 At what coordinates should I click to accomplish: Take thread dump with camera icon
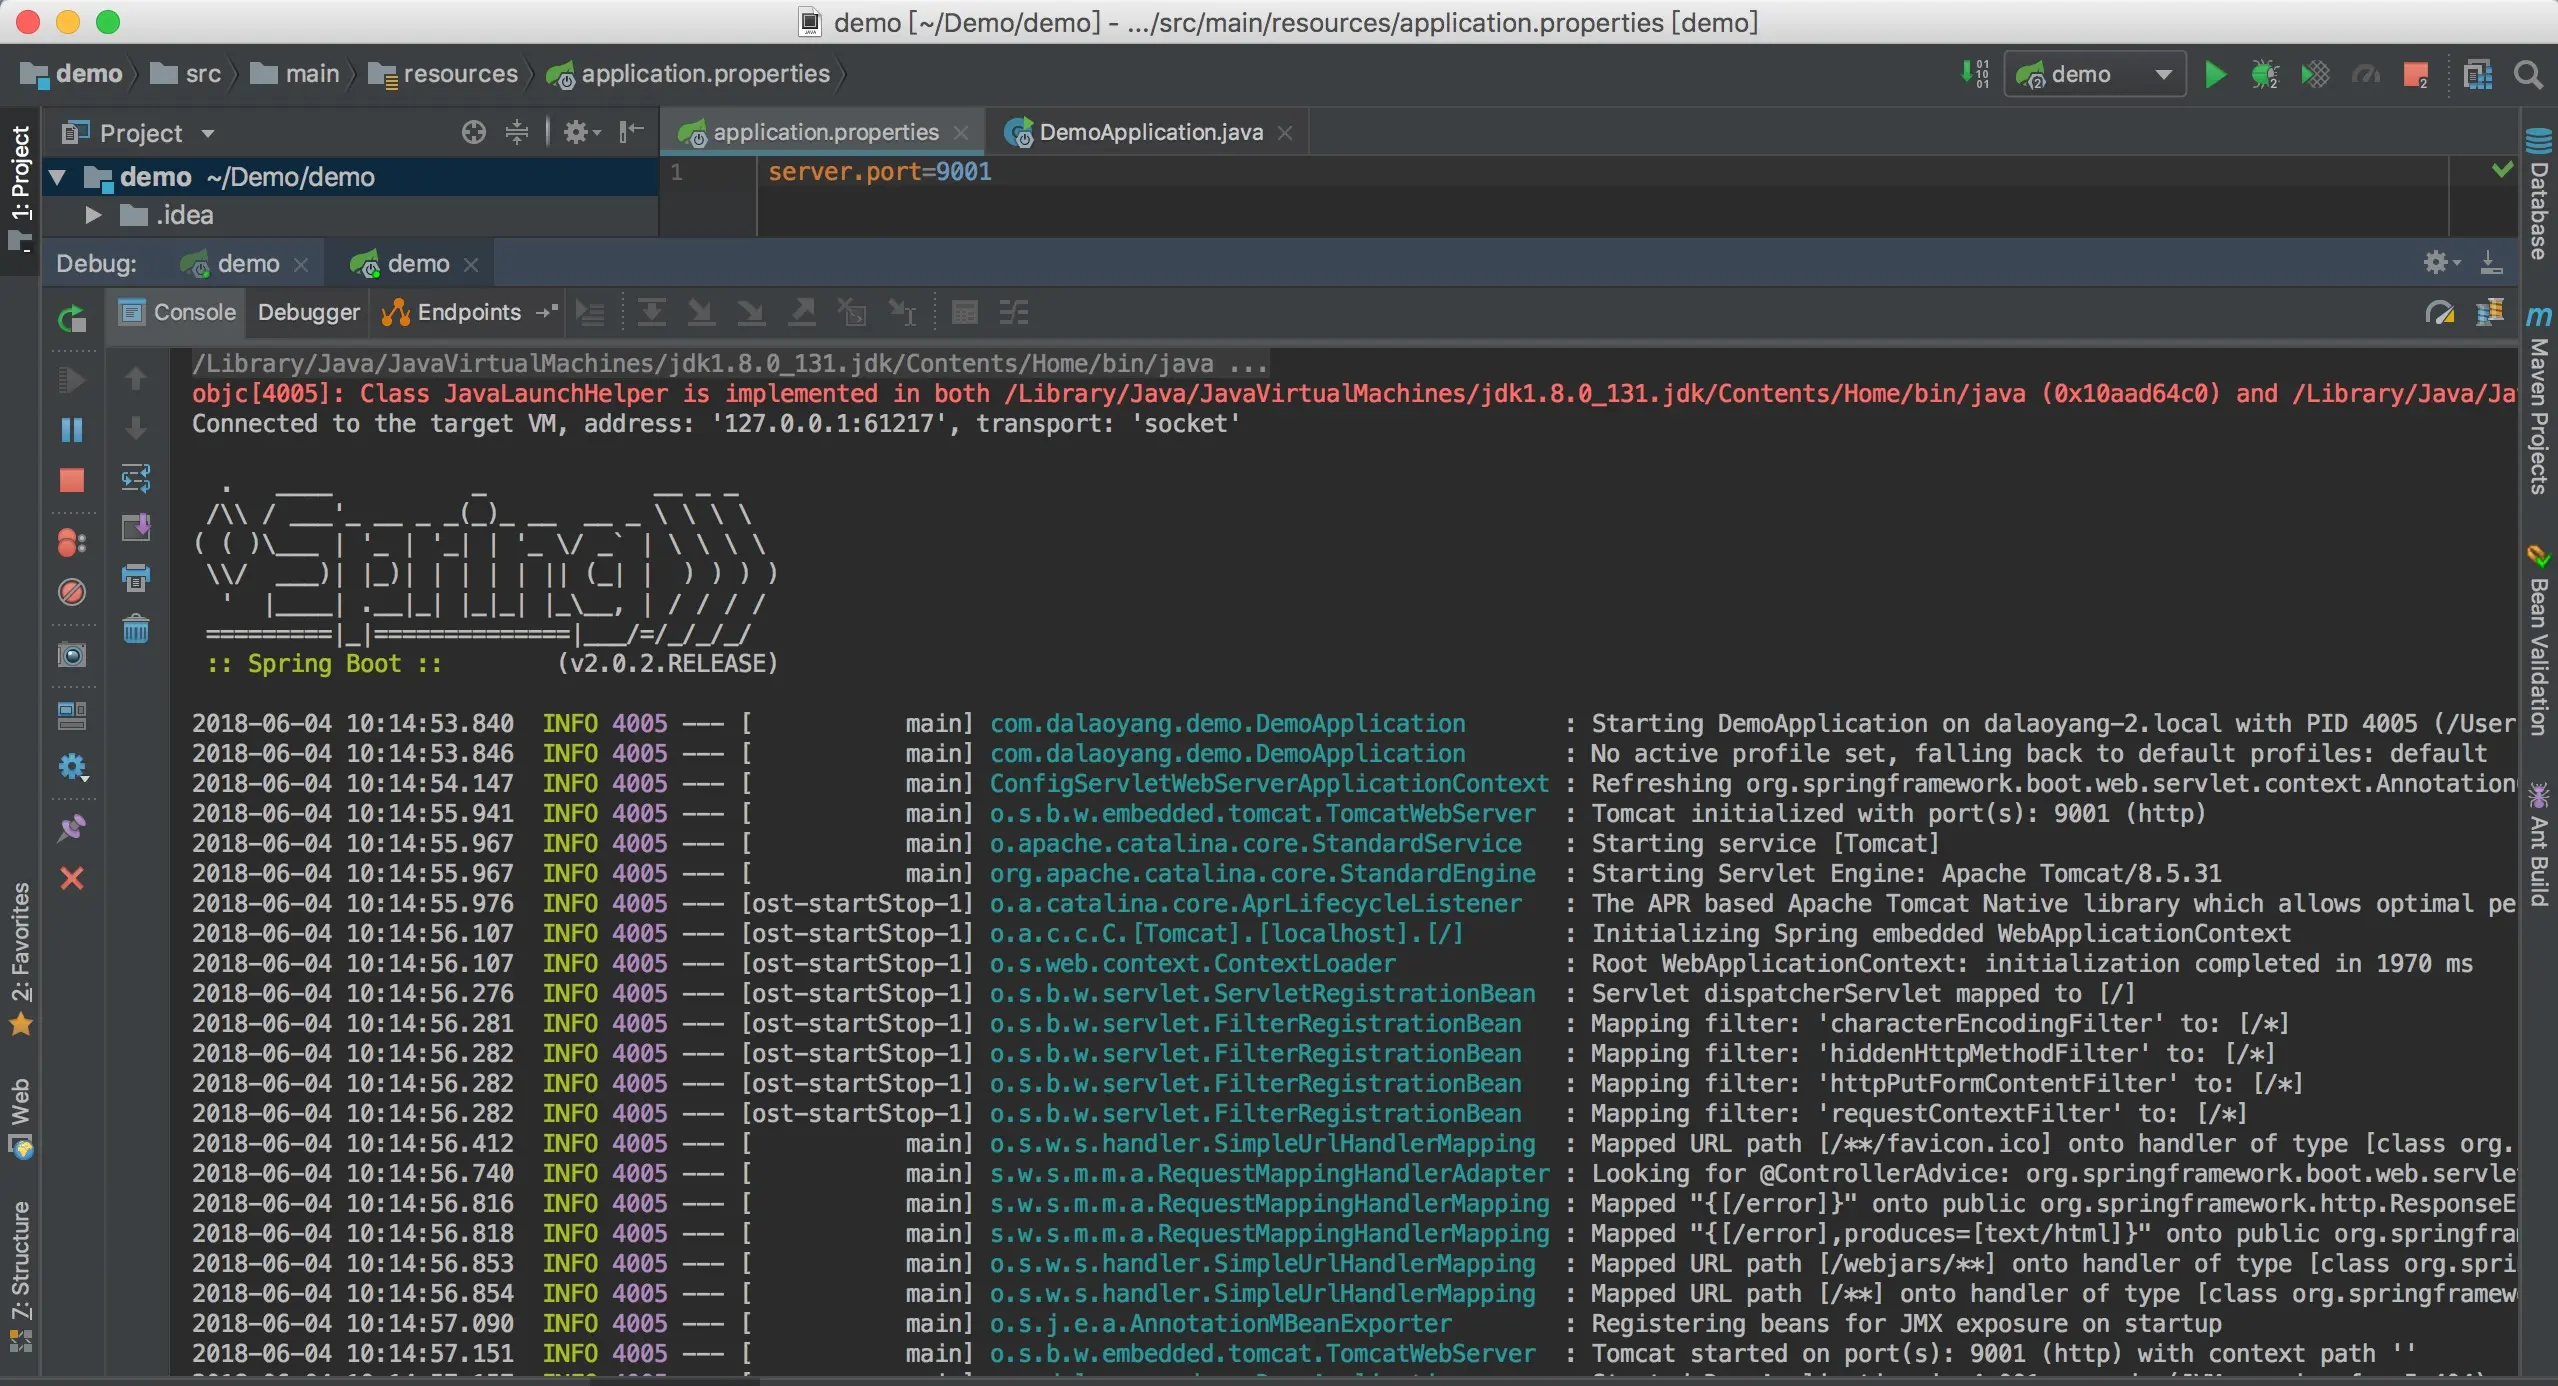[x=72, y=655]
